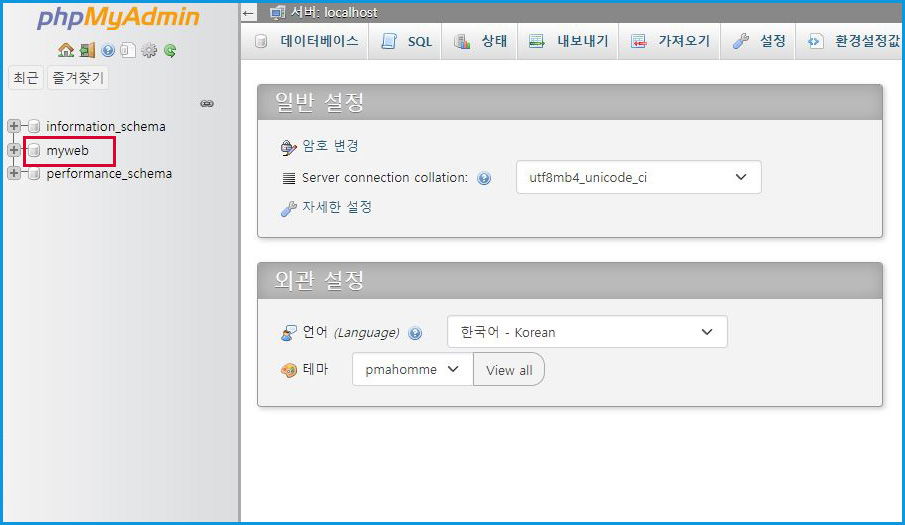Open the utf8mb4_unicode_ci collation dropdown

click(638, 177)
